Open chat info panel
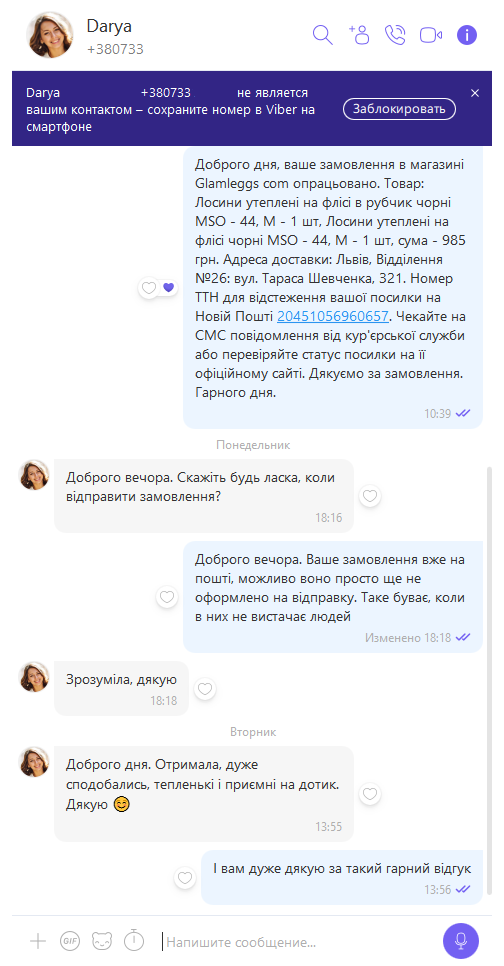The image size is (504, 966). point(467,34)
